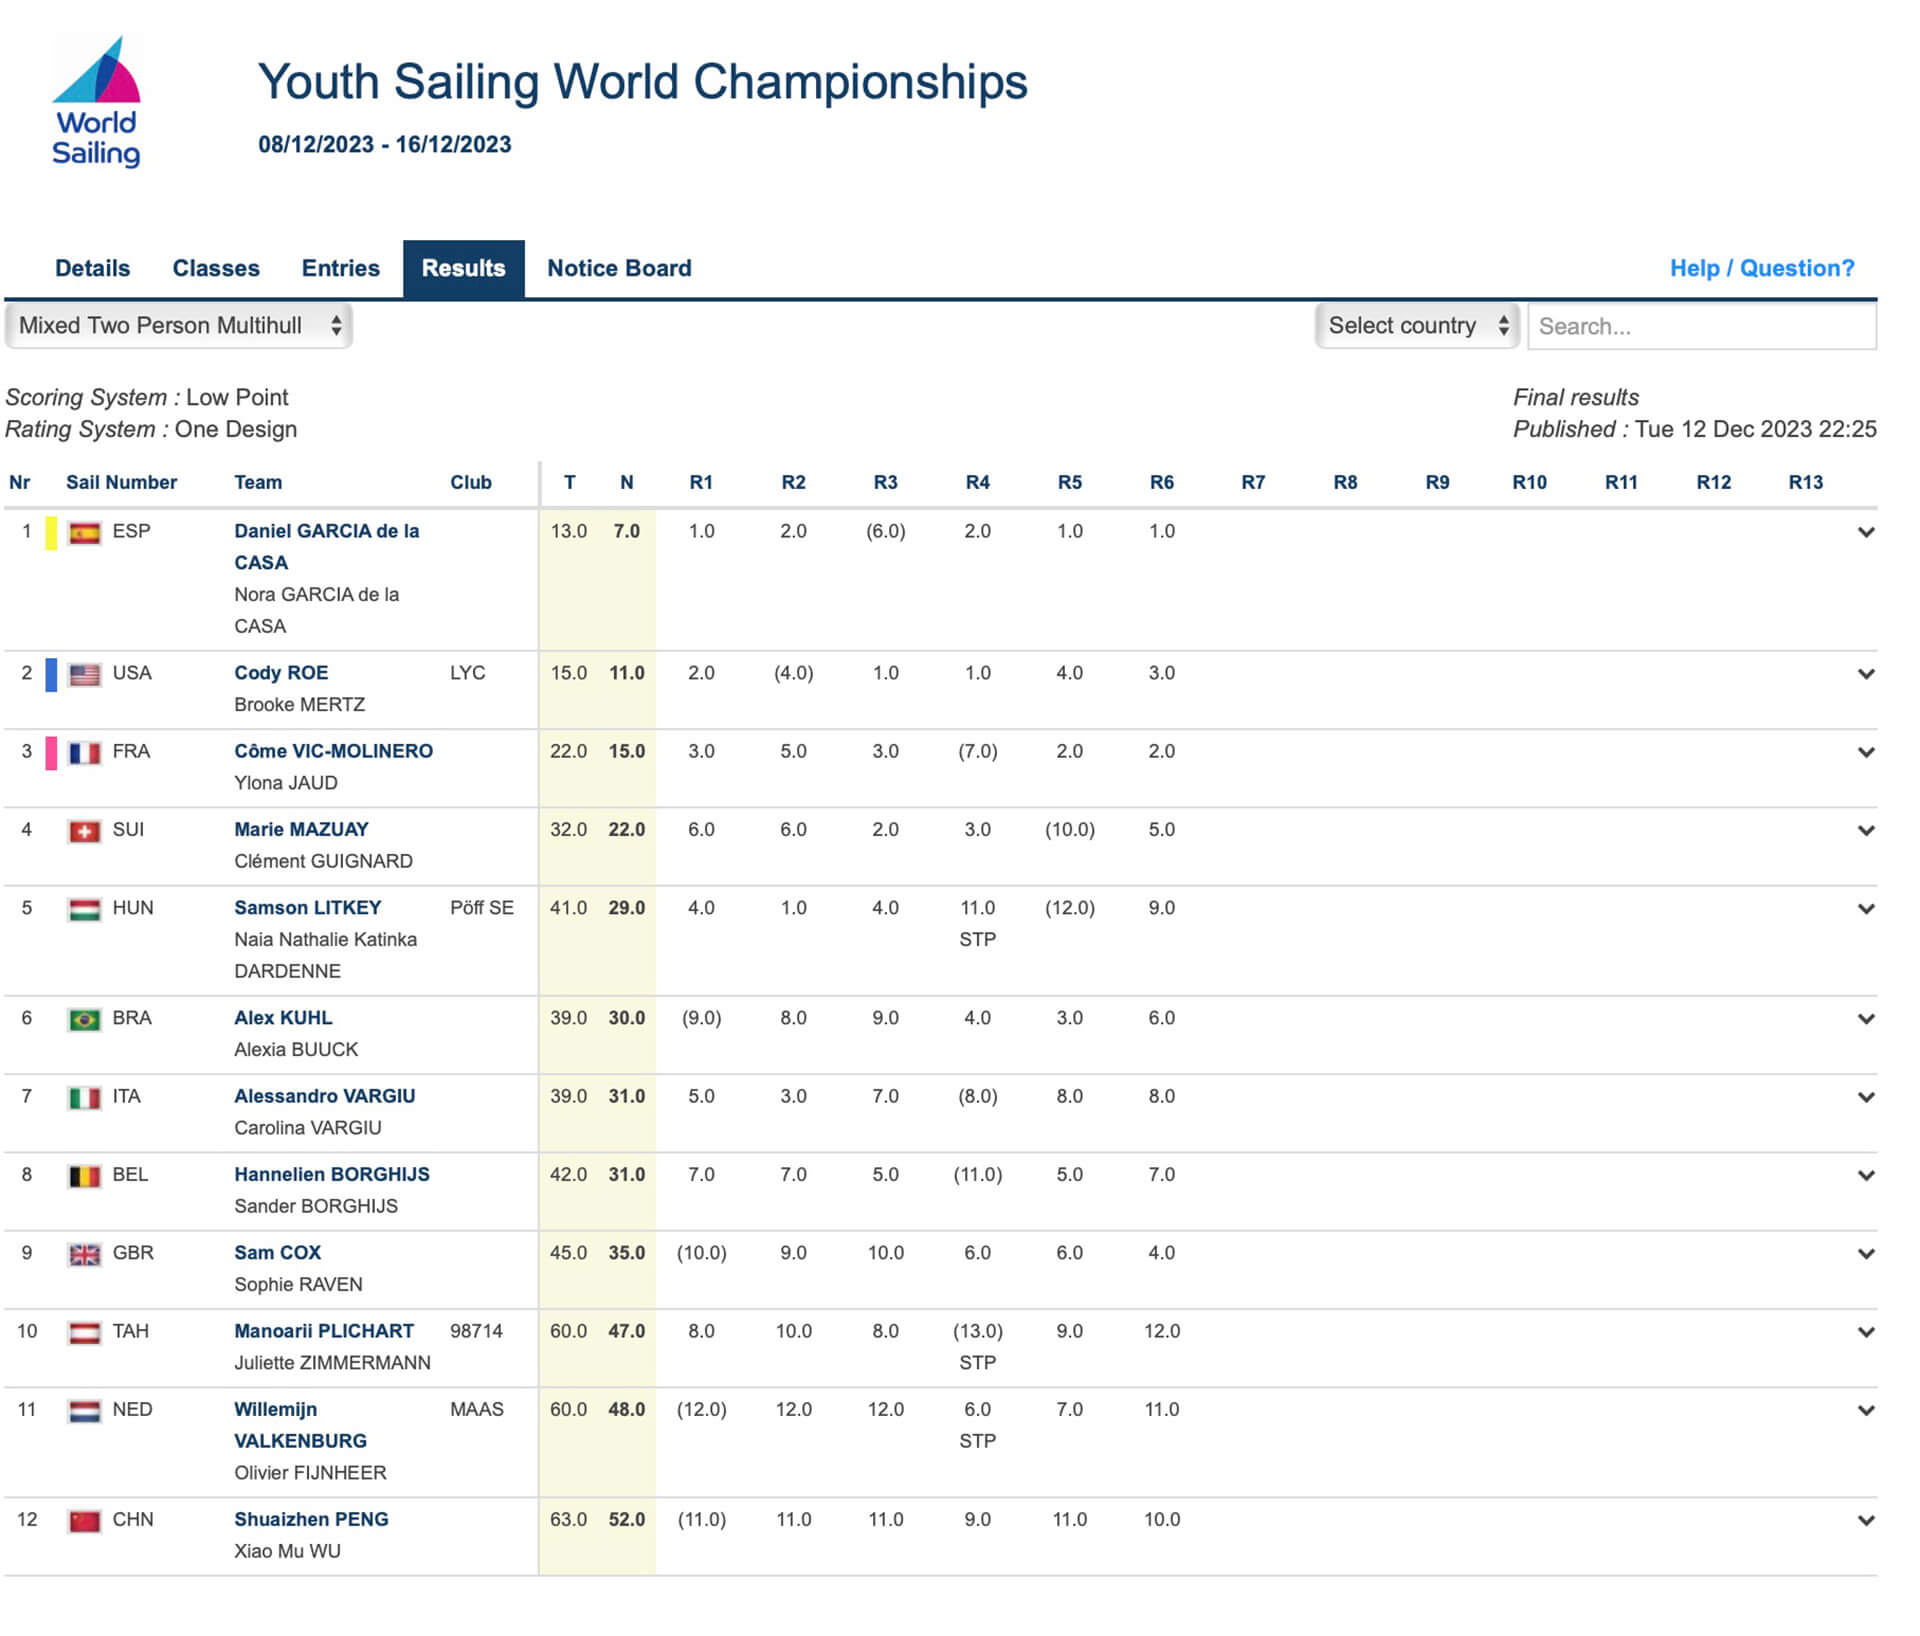Click the China flag icon

(84, 1521)
